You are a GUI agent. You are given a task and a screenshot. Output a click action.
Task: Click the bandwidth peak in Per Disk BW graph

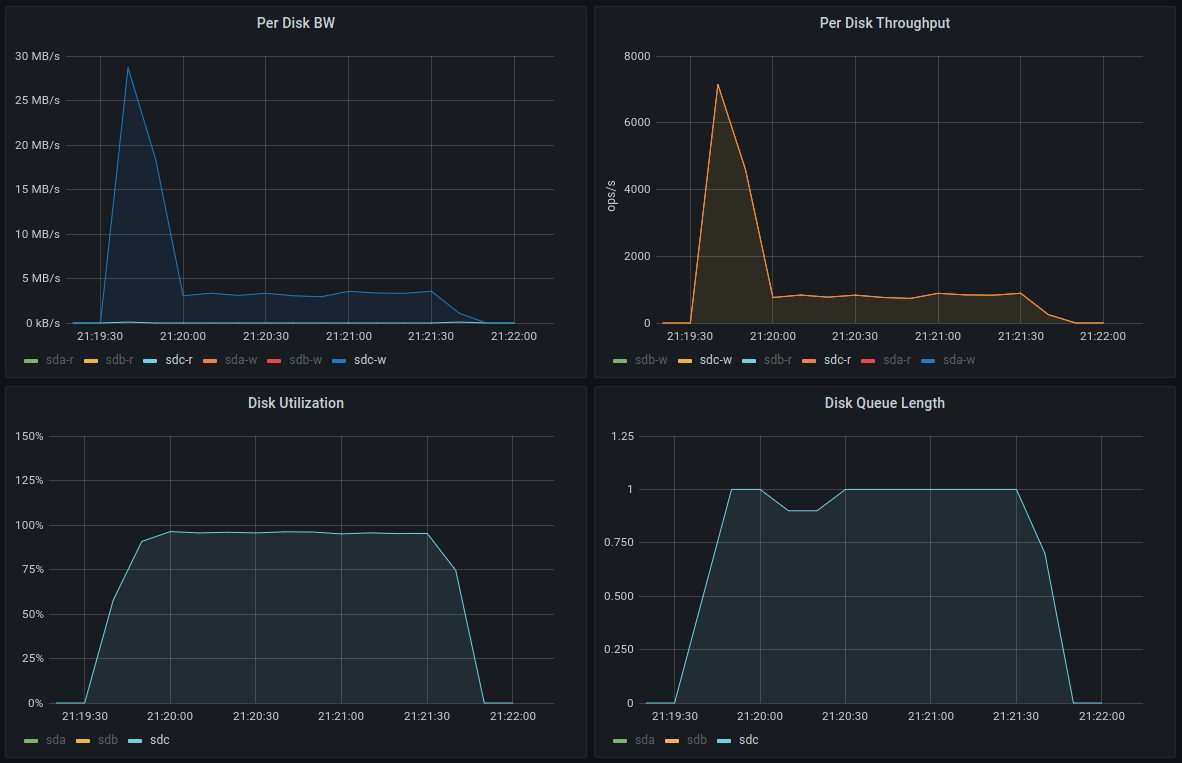(x=127, y=67)
